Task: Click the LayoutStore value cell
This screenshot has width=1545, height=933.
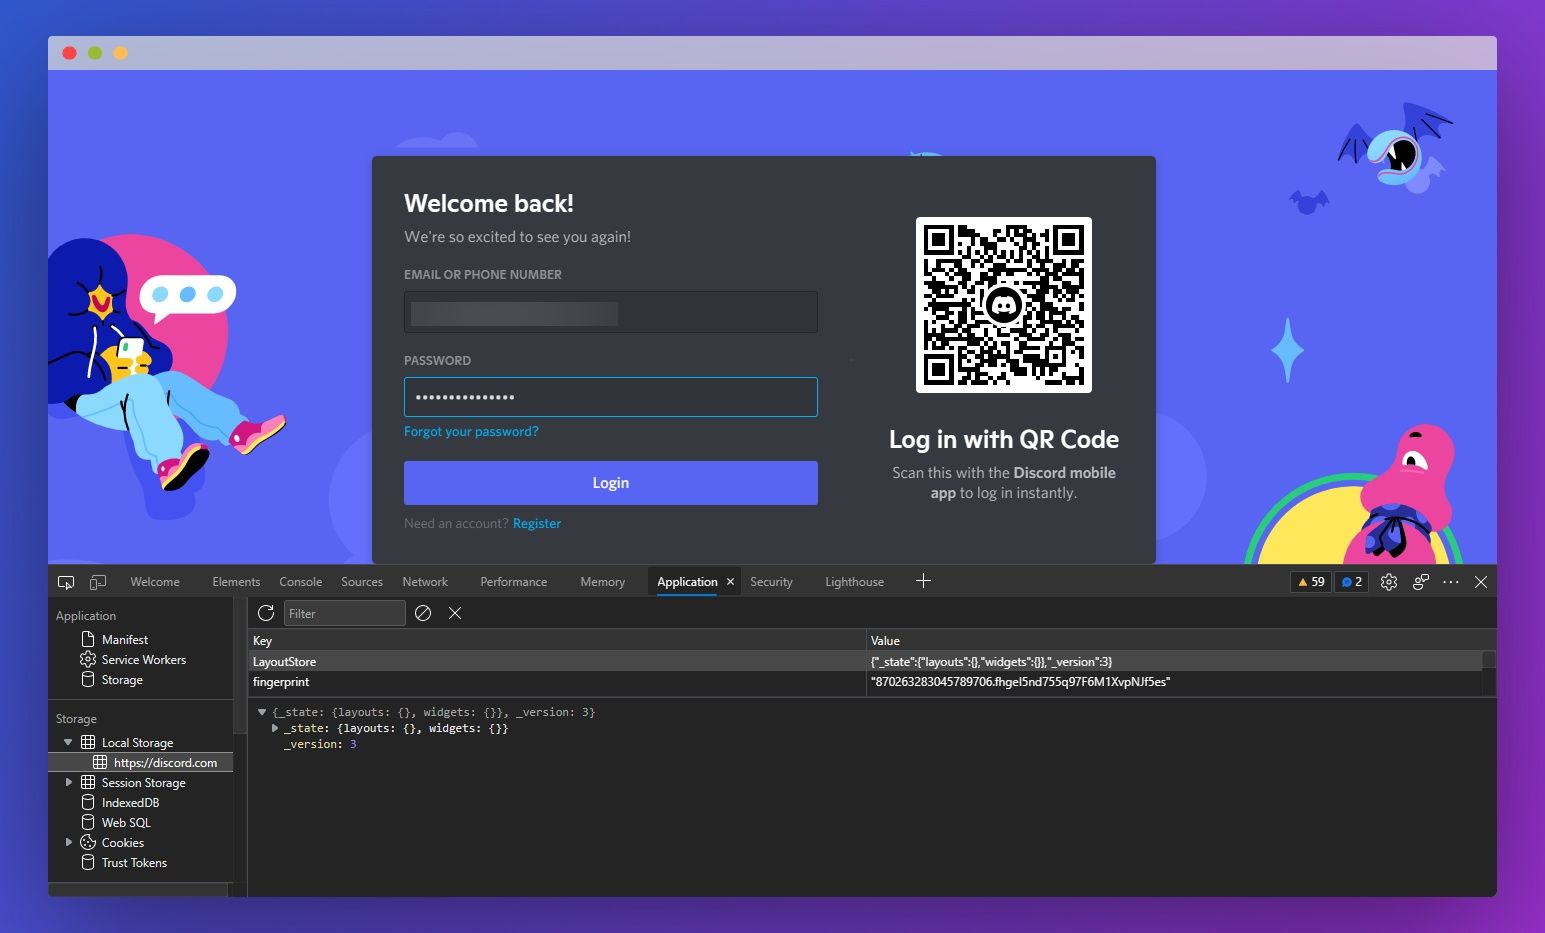Action: 1174,661
